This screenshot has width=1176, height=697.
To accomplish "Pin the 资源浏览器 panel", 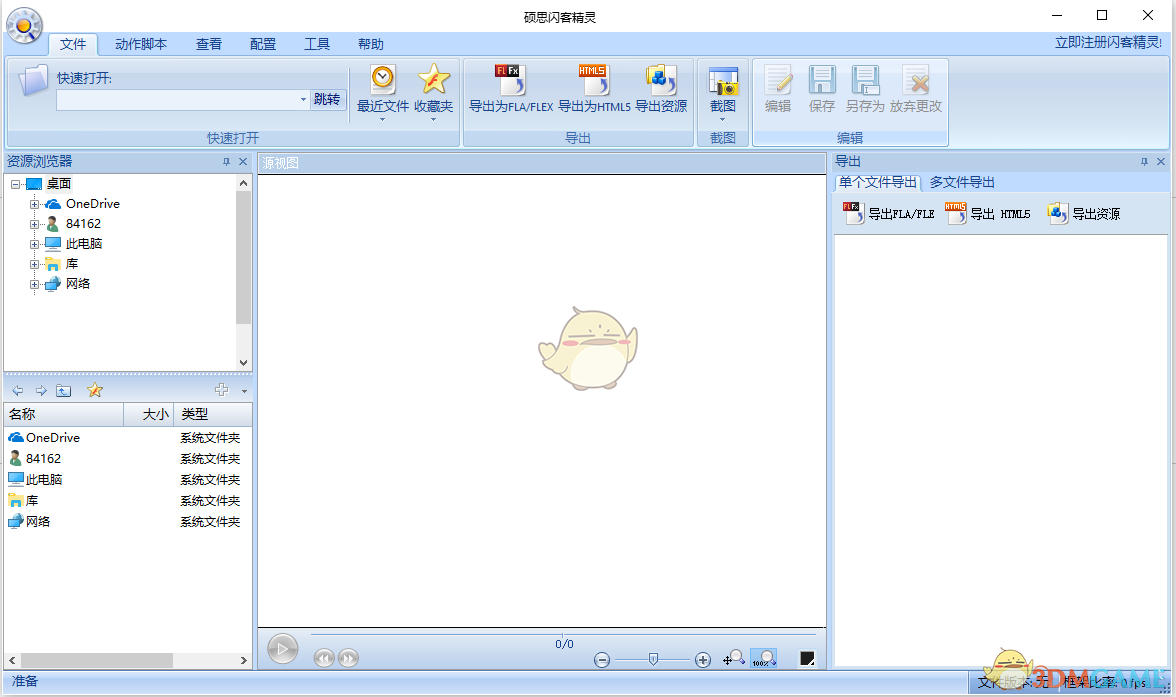I will [x=226, y=162].
